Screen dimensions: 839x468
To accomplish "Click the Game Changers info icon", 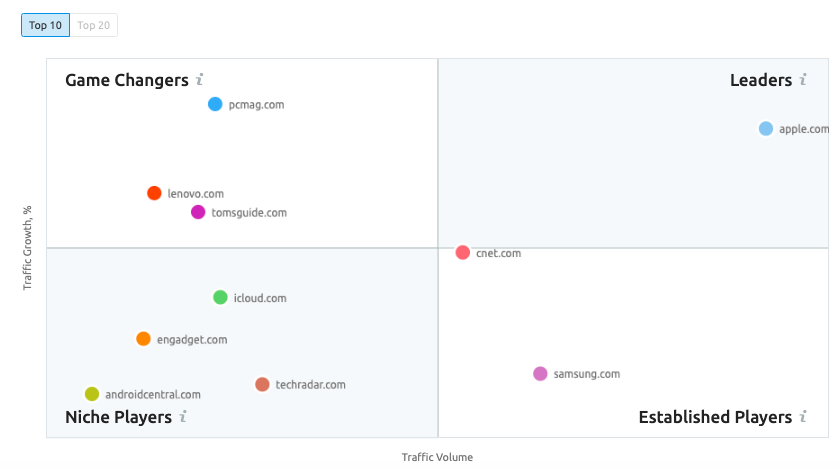I will pos(200,80).
